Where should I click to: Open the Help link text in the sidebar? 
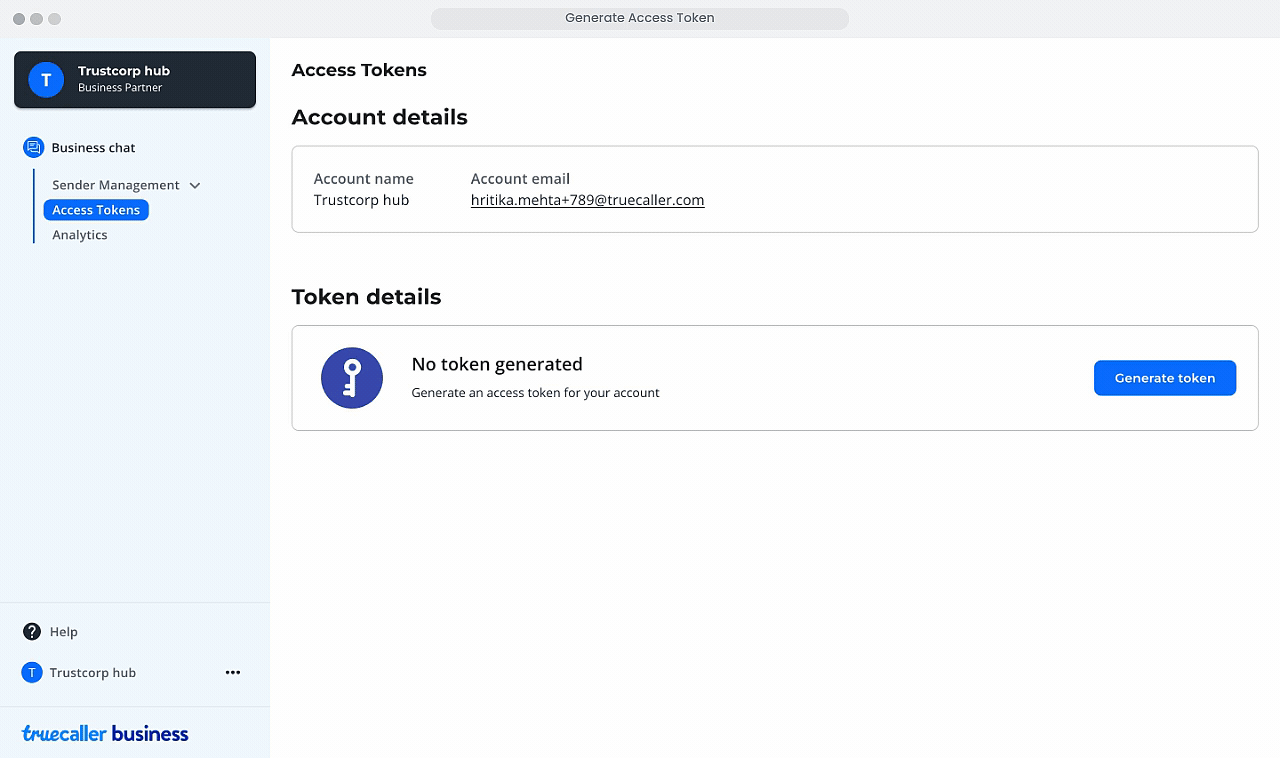point(64,632)
